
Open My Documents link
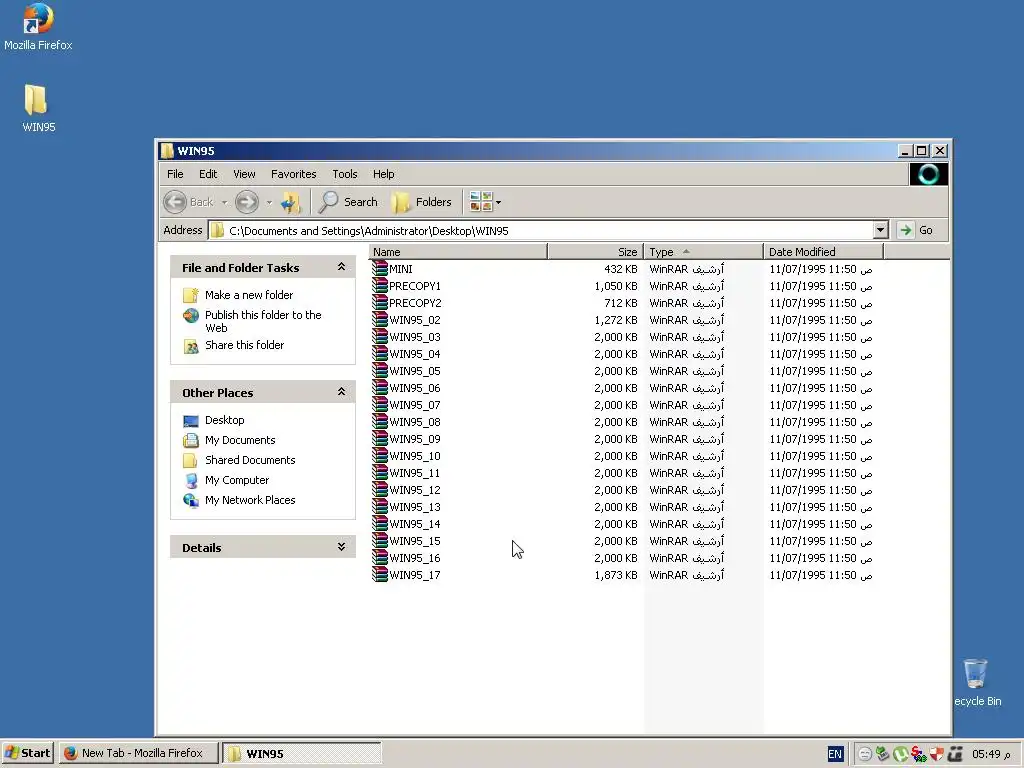240,440
